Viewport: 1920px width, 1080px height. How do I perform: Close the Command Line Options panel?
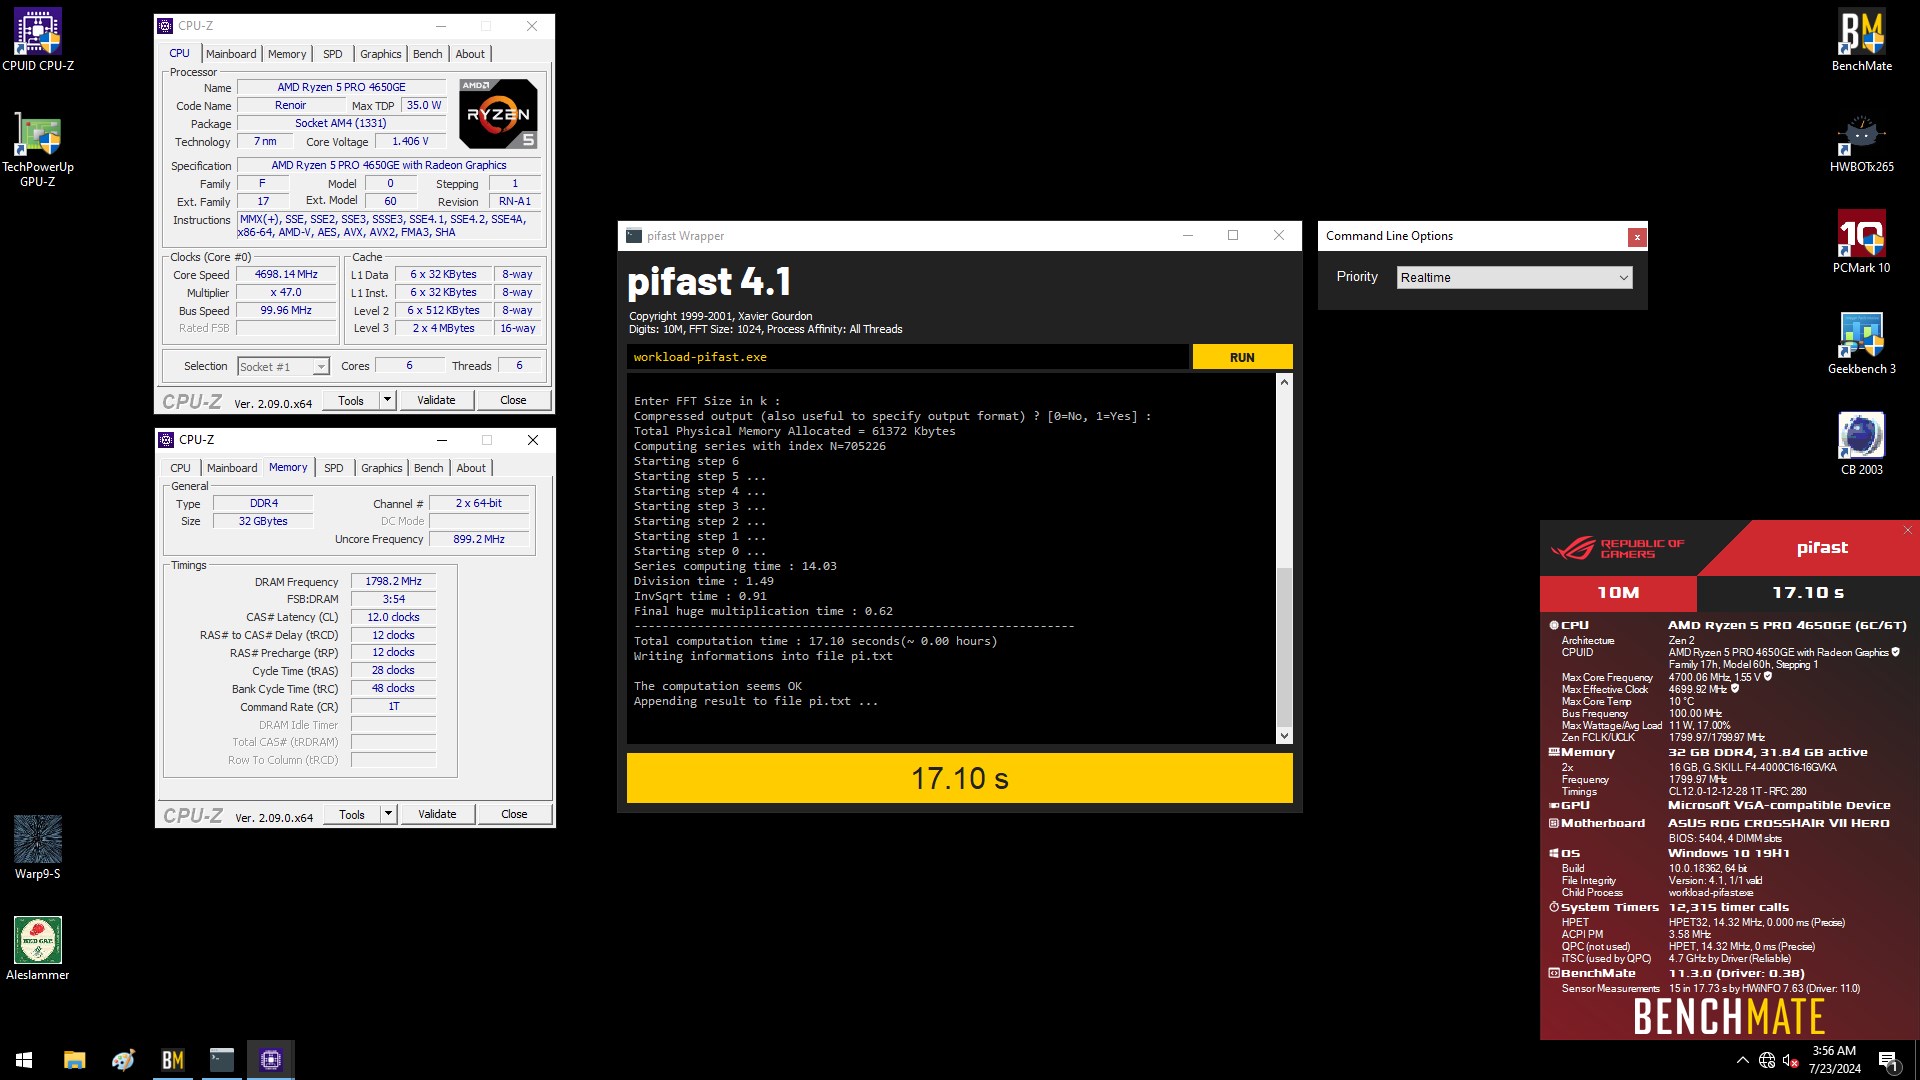pos(1637,237)
